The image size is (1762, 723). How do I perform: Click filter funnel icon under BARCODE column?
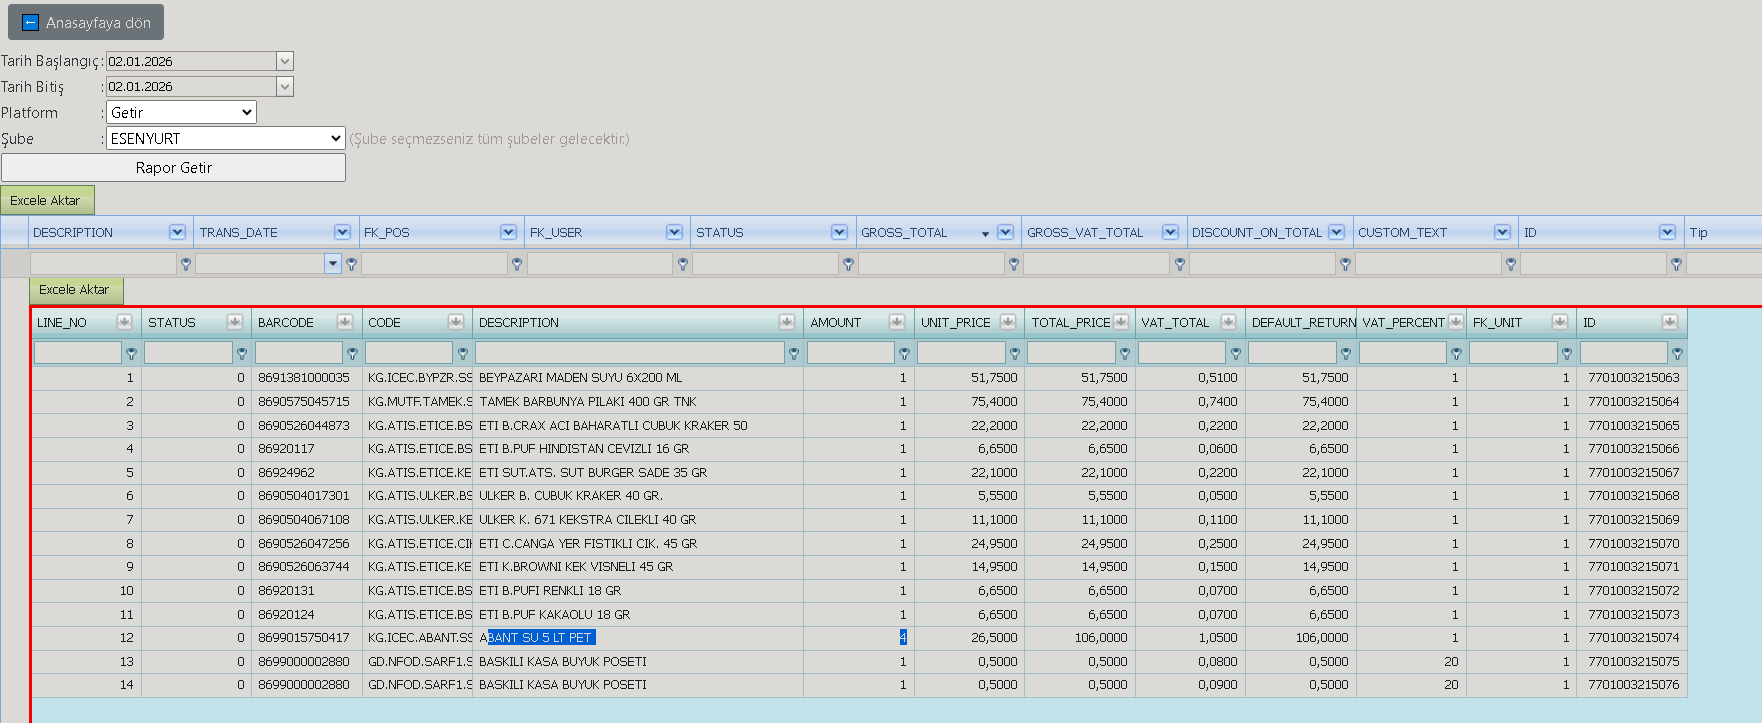pyautogui.click(x=352, y=354)
